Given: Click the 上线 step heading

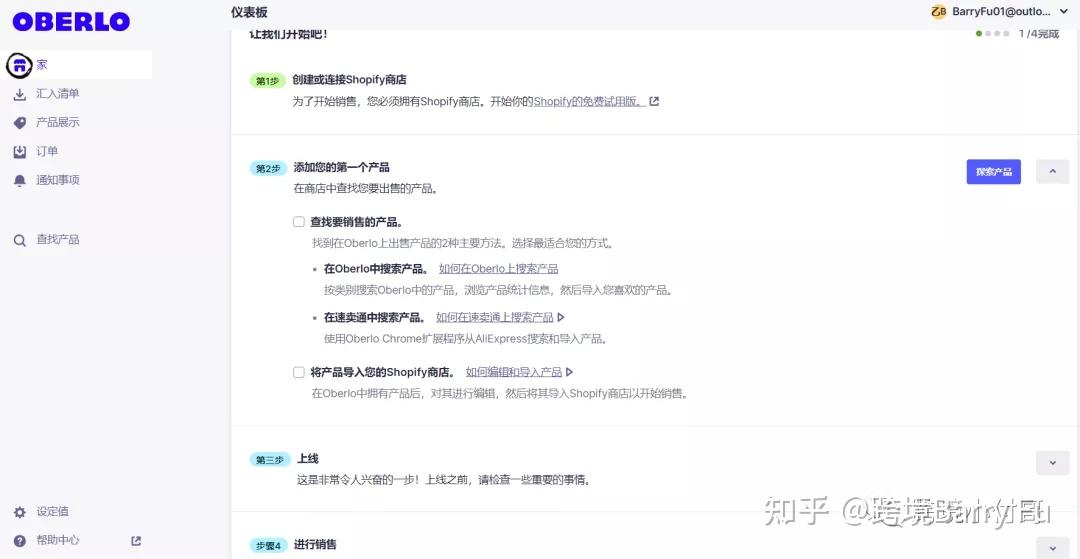Looking at the screenshot, I should [x=308, y=458].
